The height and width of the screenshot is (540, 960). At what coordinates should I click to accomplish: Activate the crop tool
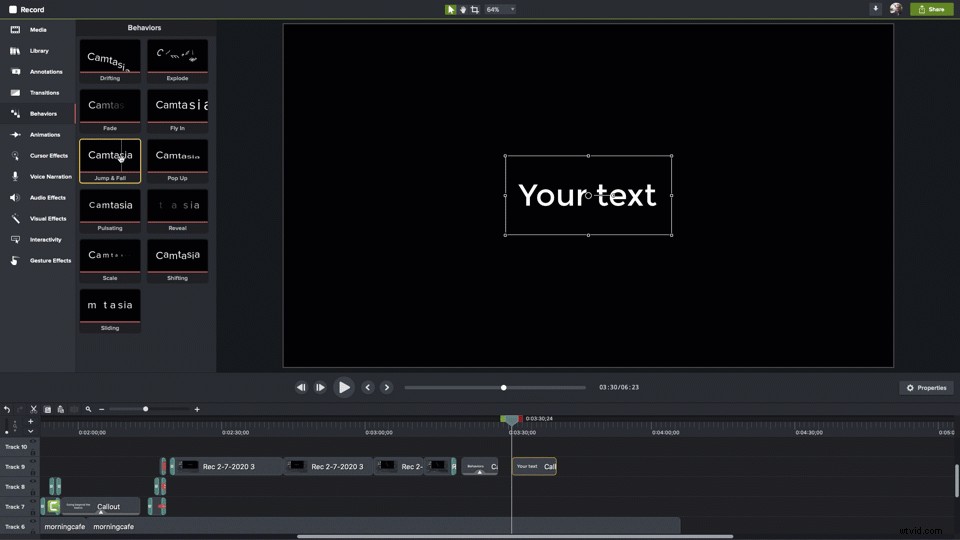(474, 9)
